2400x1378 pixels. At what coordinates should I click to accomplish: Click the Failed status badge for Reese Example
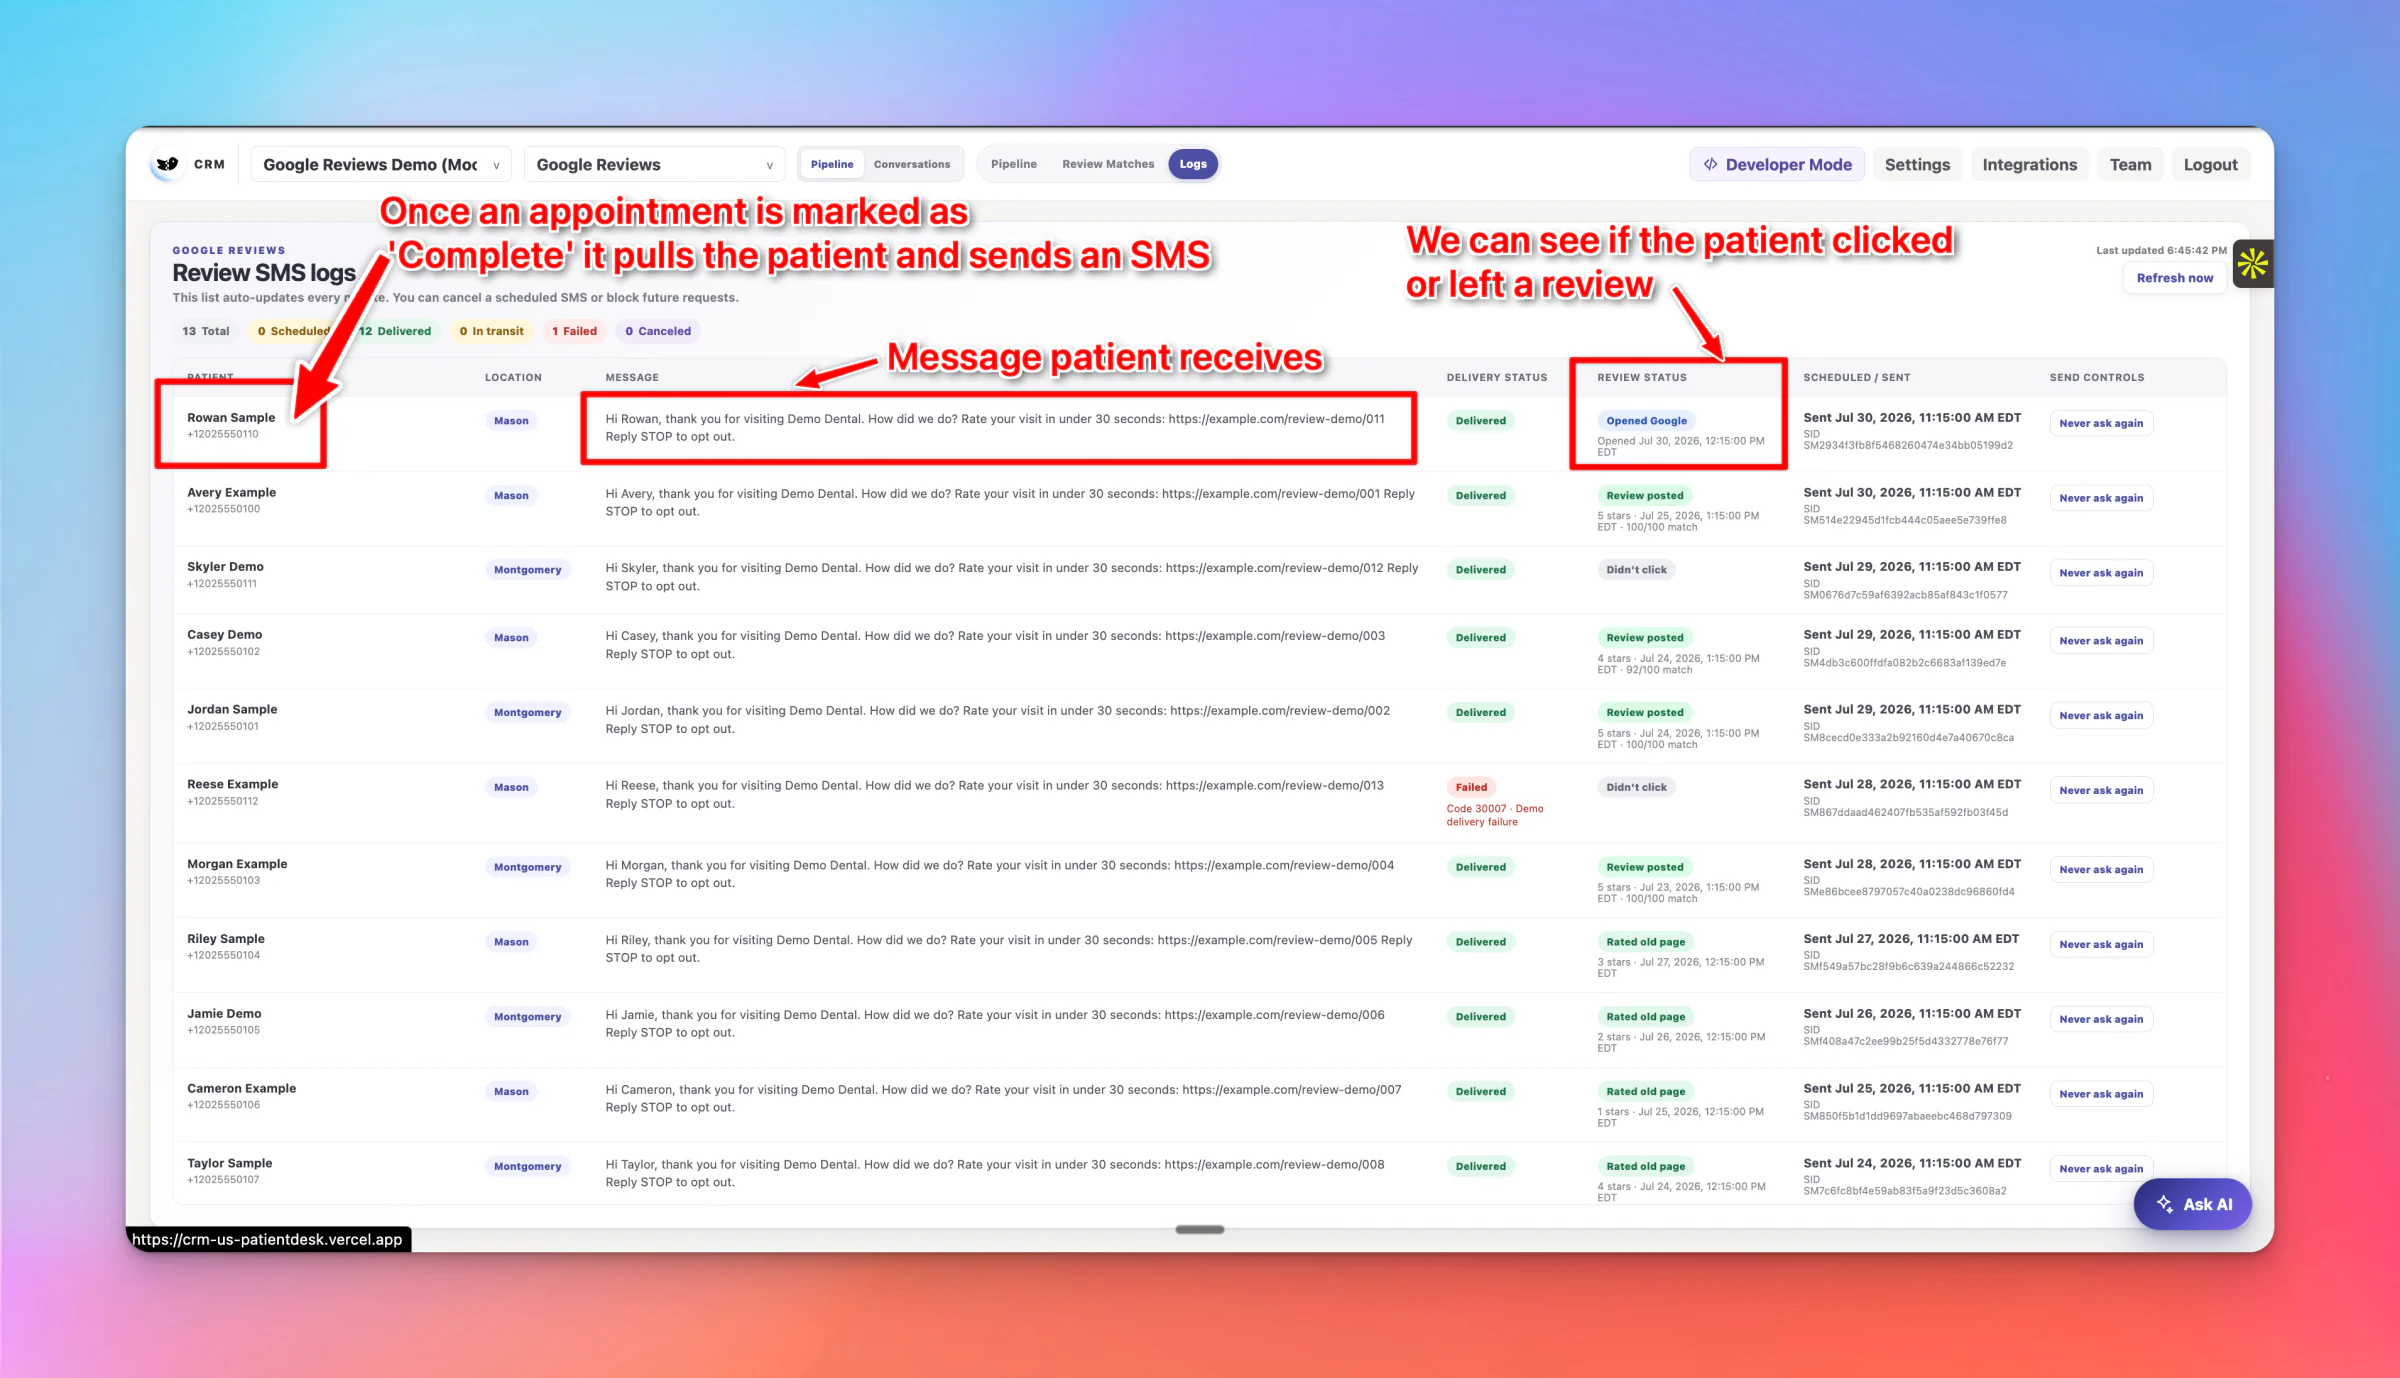click(x=1471, y=787)
